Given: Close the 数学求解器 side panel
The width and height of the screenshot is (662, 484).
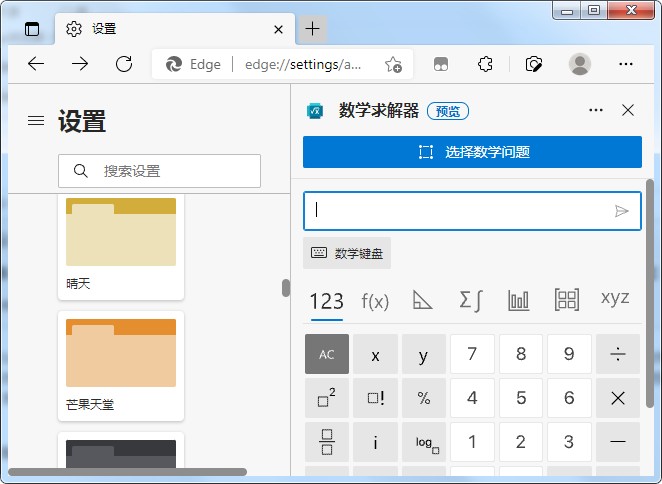Looking at the screenshot, I should point(628,110).
